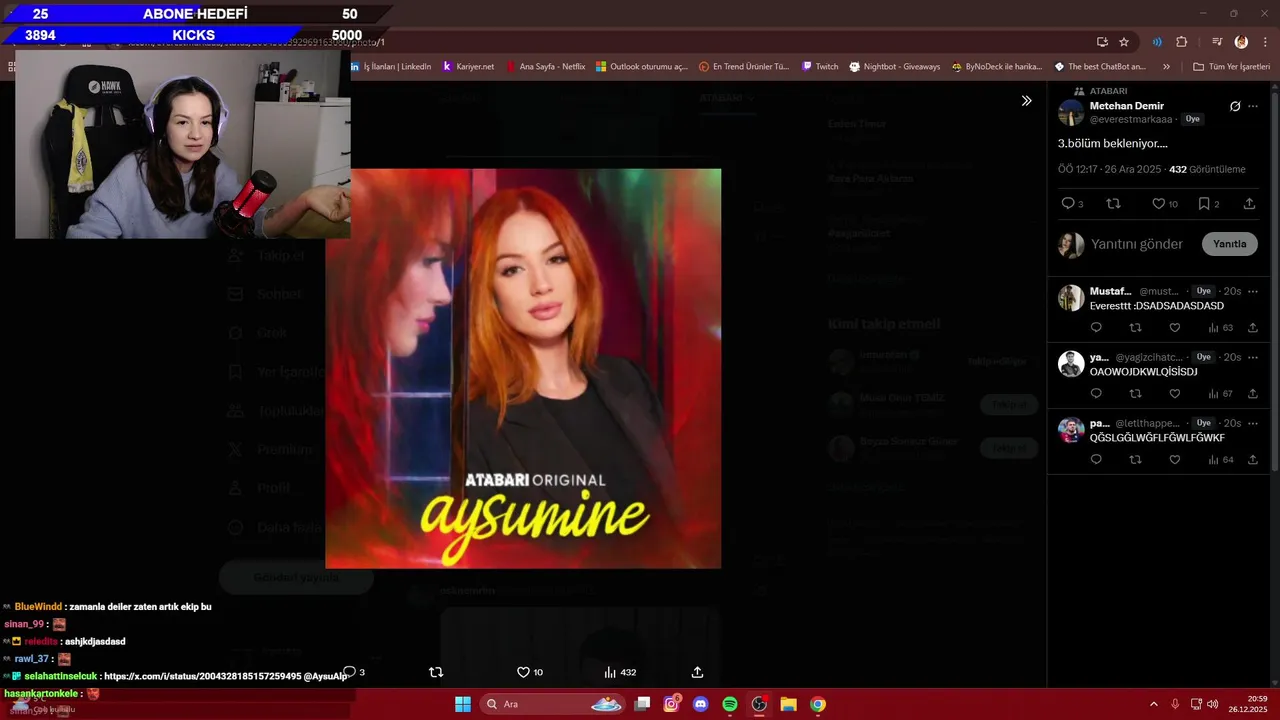Open the 'Tüm Yer İşaretleri' folder

point(1231,67)
